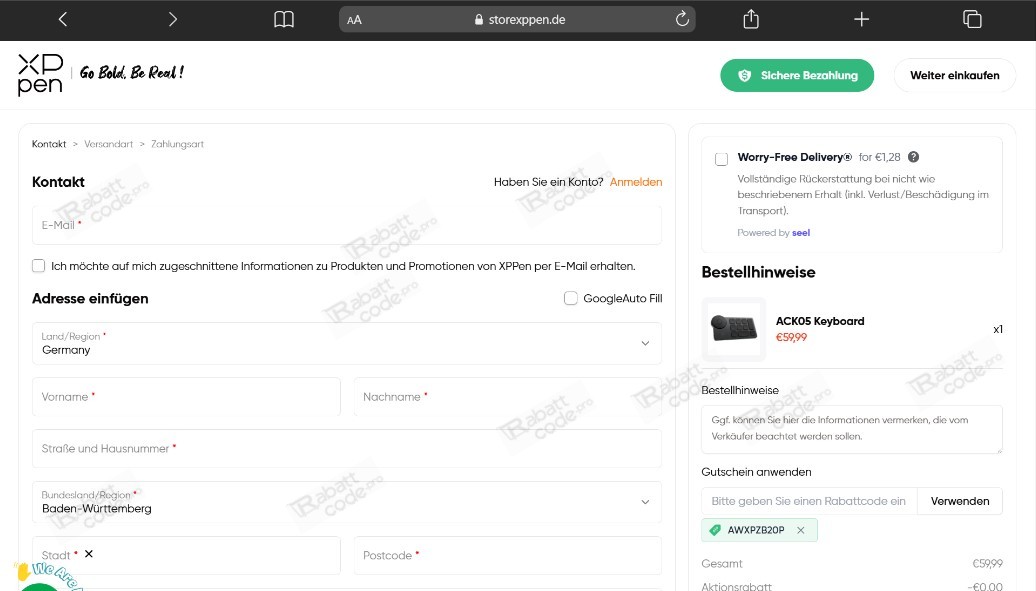Go to the Versandart breadcrumb step
Viewport: 1036px width, 591px height.
(108, 144)
